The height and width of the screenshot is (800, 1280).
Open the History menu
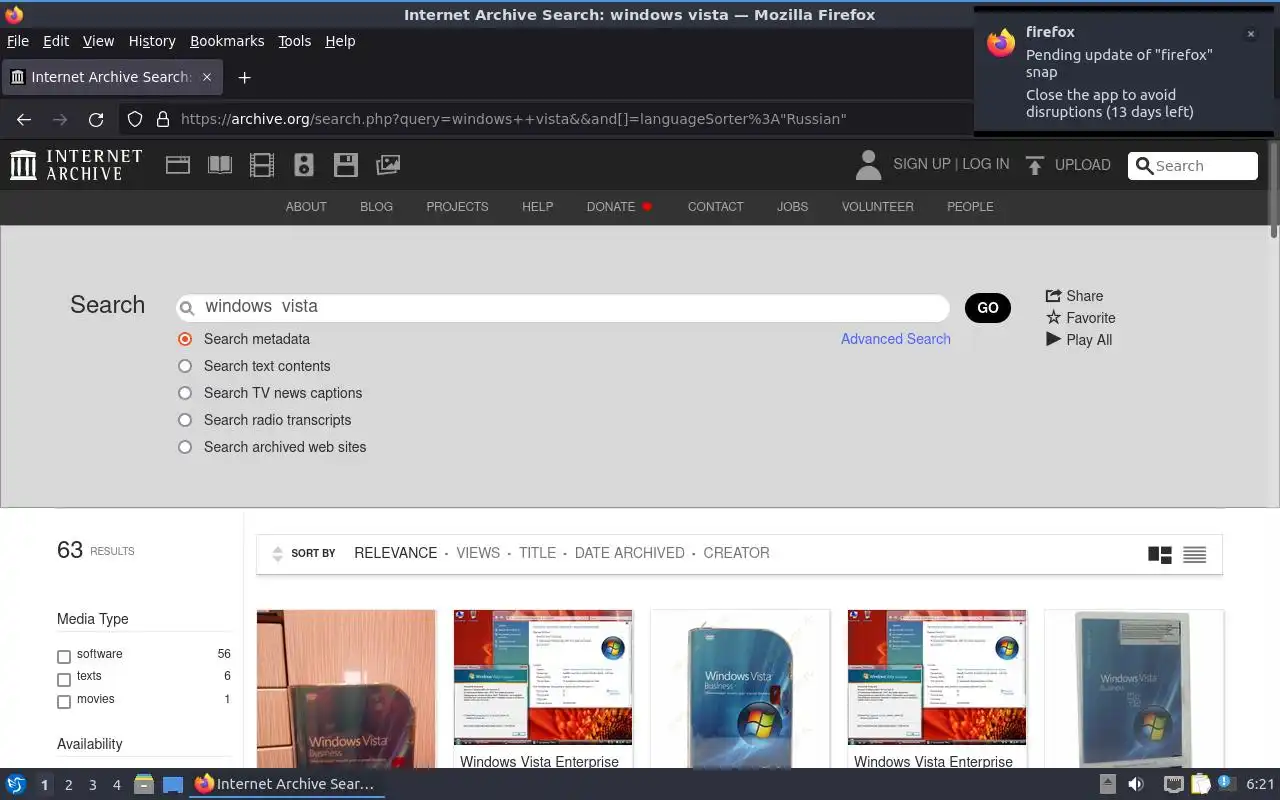coord(152,41)
